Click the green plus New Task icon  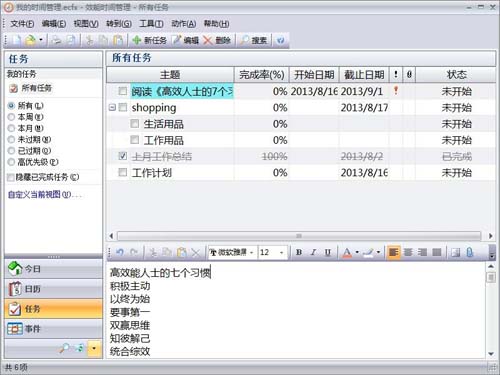[x=137, y=40]
